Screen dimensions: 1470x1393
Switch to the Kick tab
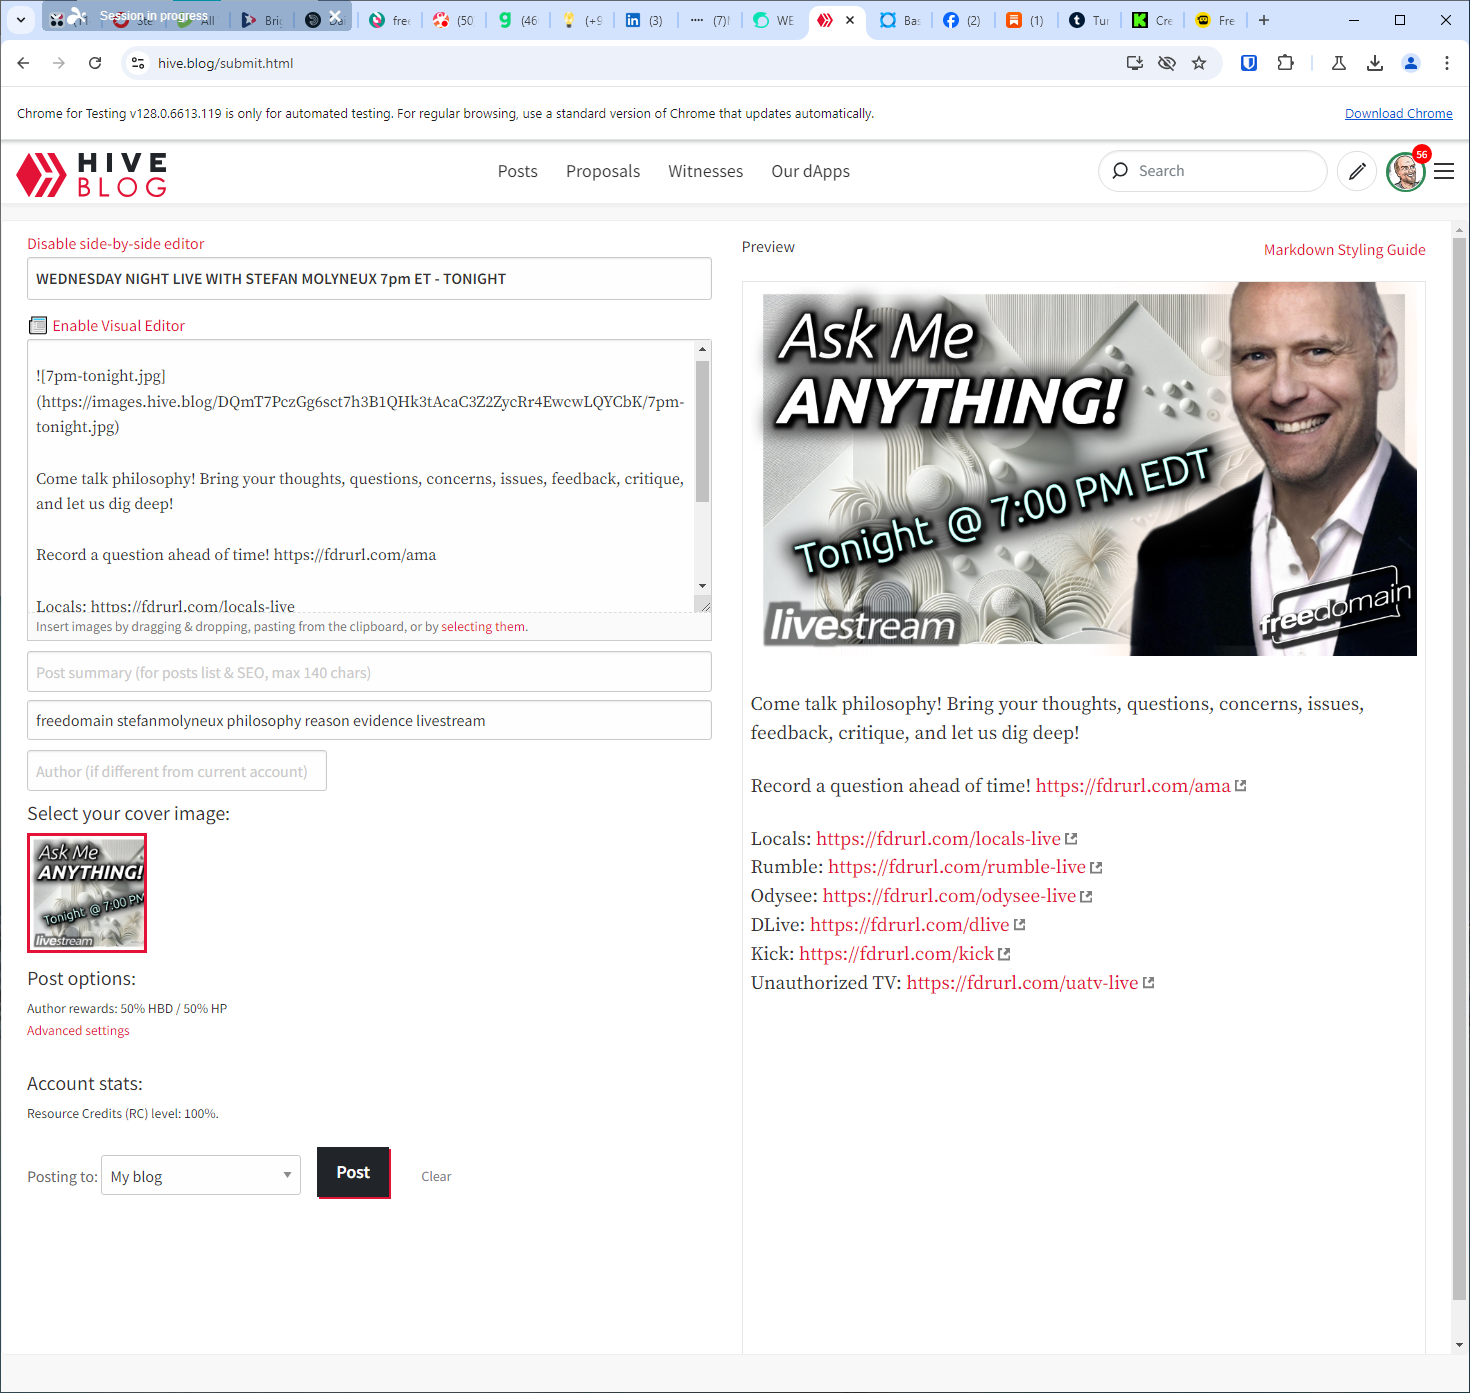point(1151,20)
